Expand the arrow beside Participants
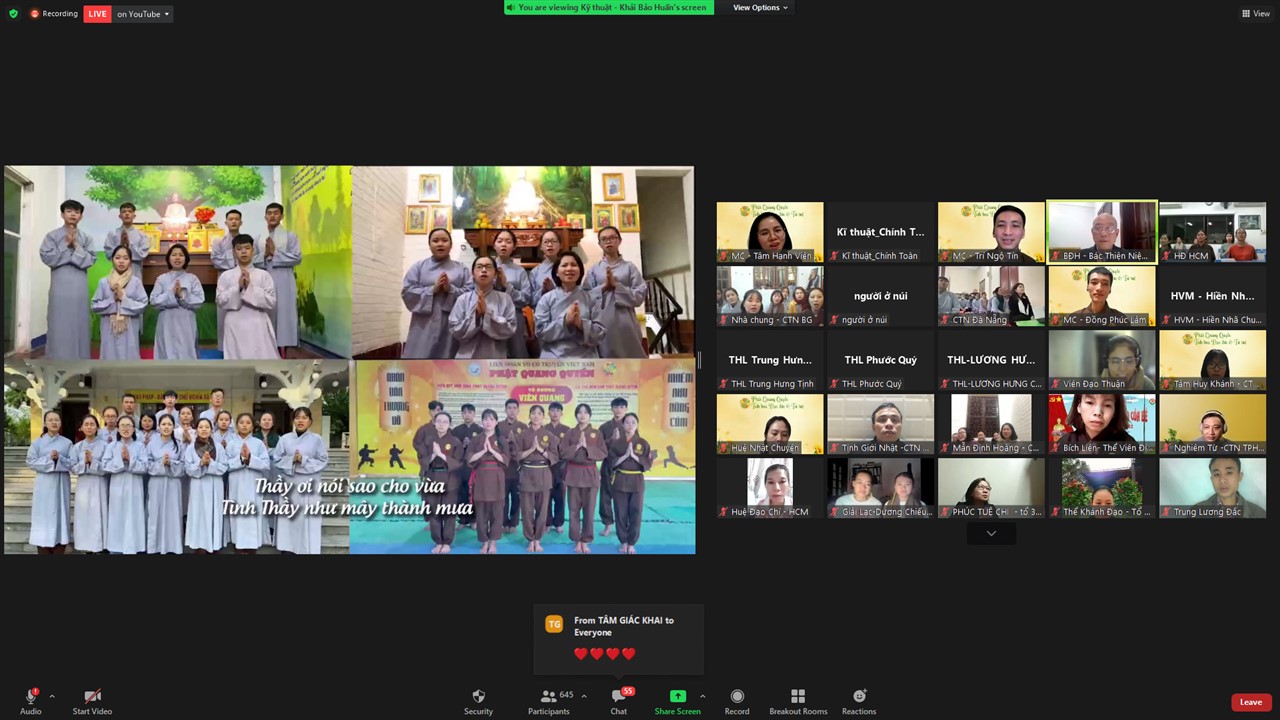1280x720 pixels. 584,696
